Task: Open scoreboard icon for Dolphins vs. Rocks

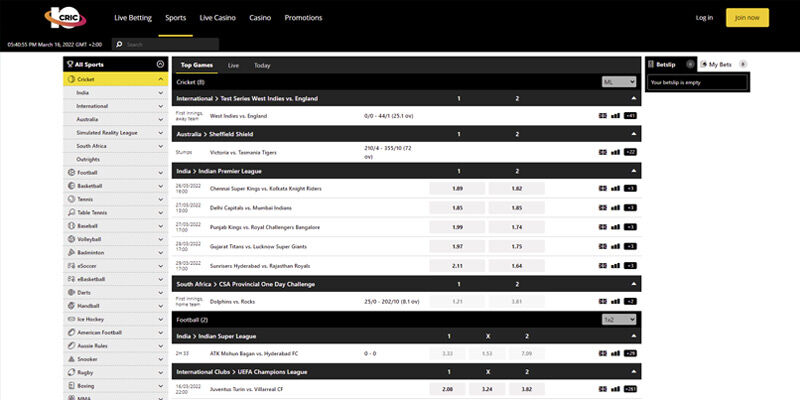Action: coord(603,302)
